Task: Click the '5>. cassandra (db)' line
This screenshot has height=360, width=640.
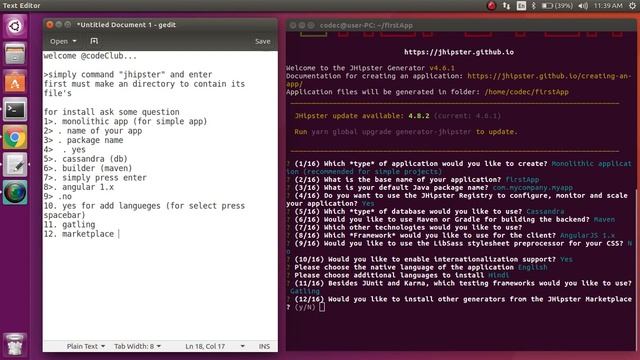Action: point(86,159)
